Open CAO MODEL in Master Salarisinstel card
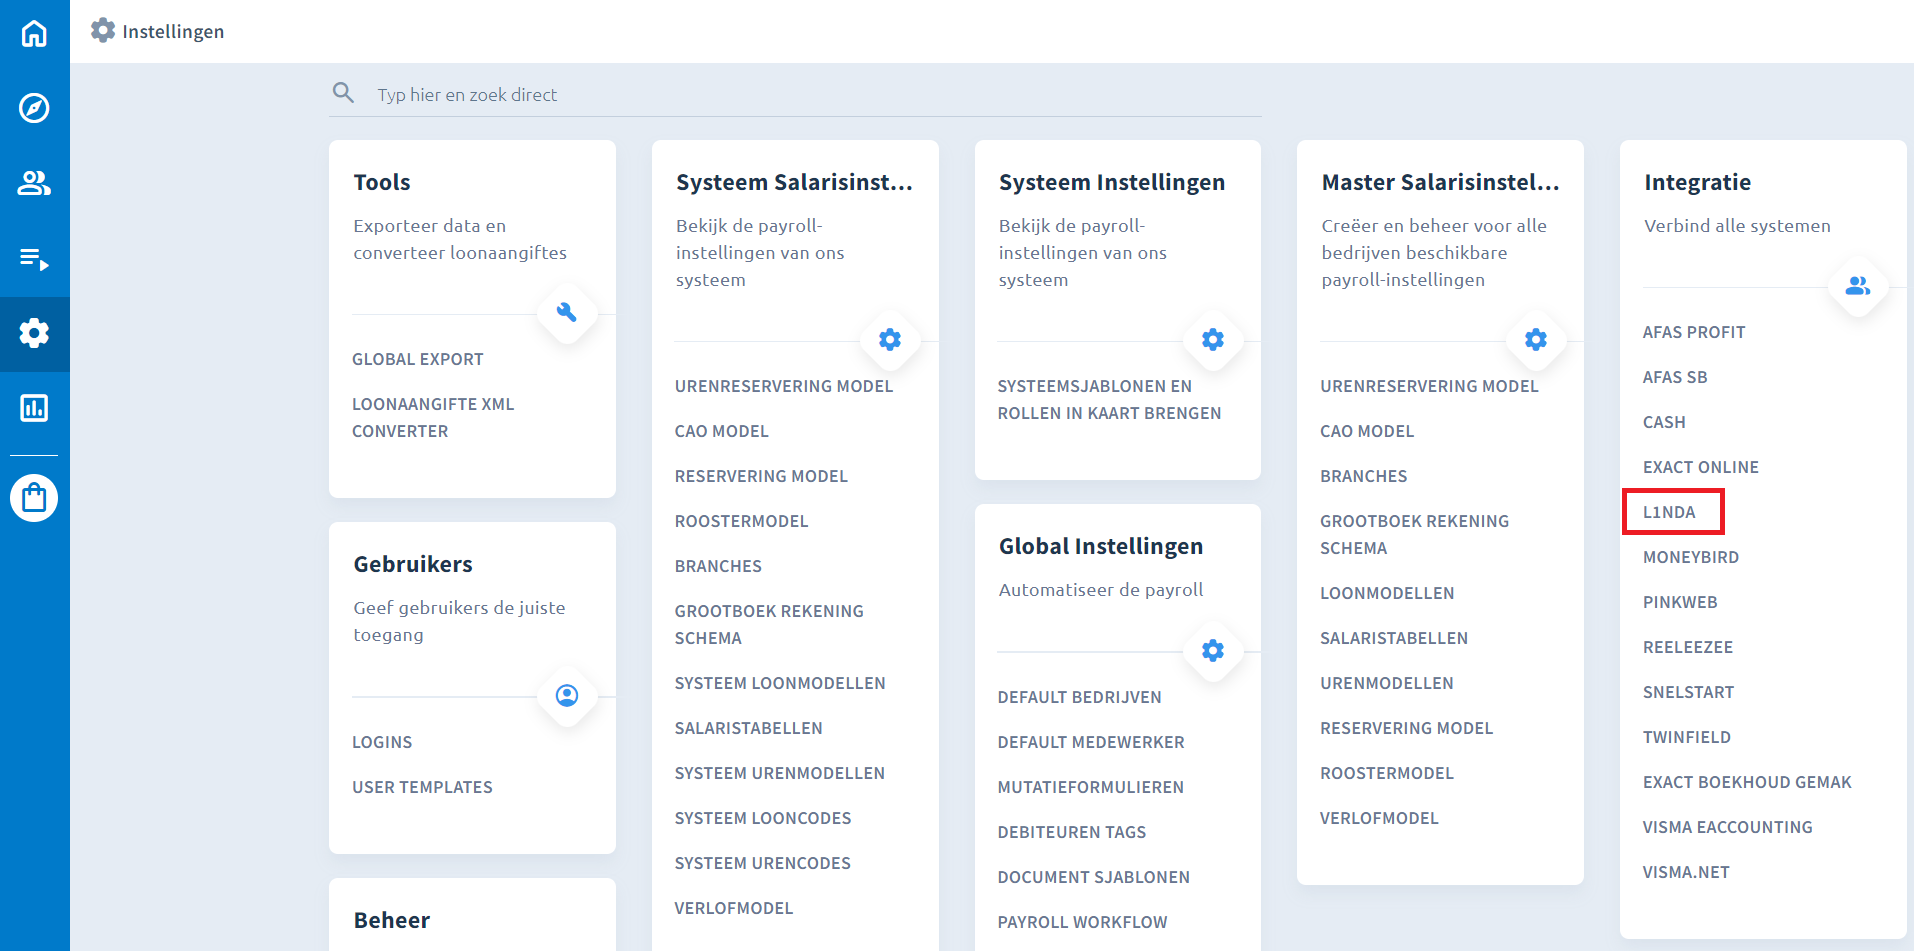This screenshot has height=951, width=1914. [1367, 431]
